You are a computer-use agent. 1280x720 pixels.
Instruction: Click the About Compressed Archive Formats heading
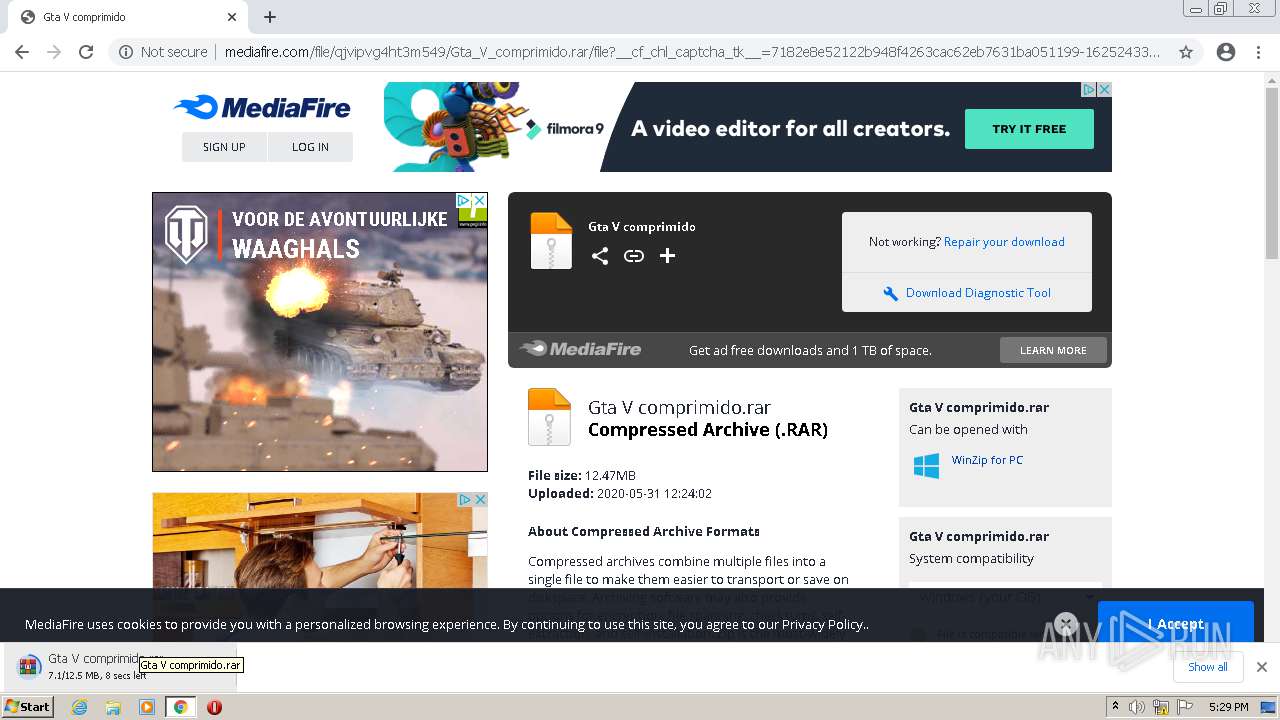644,531
